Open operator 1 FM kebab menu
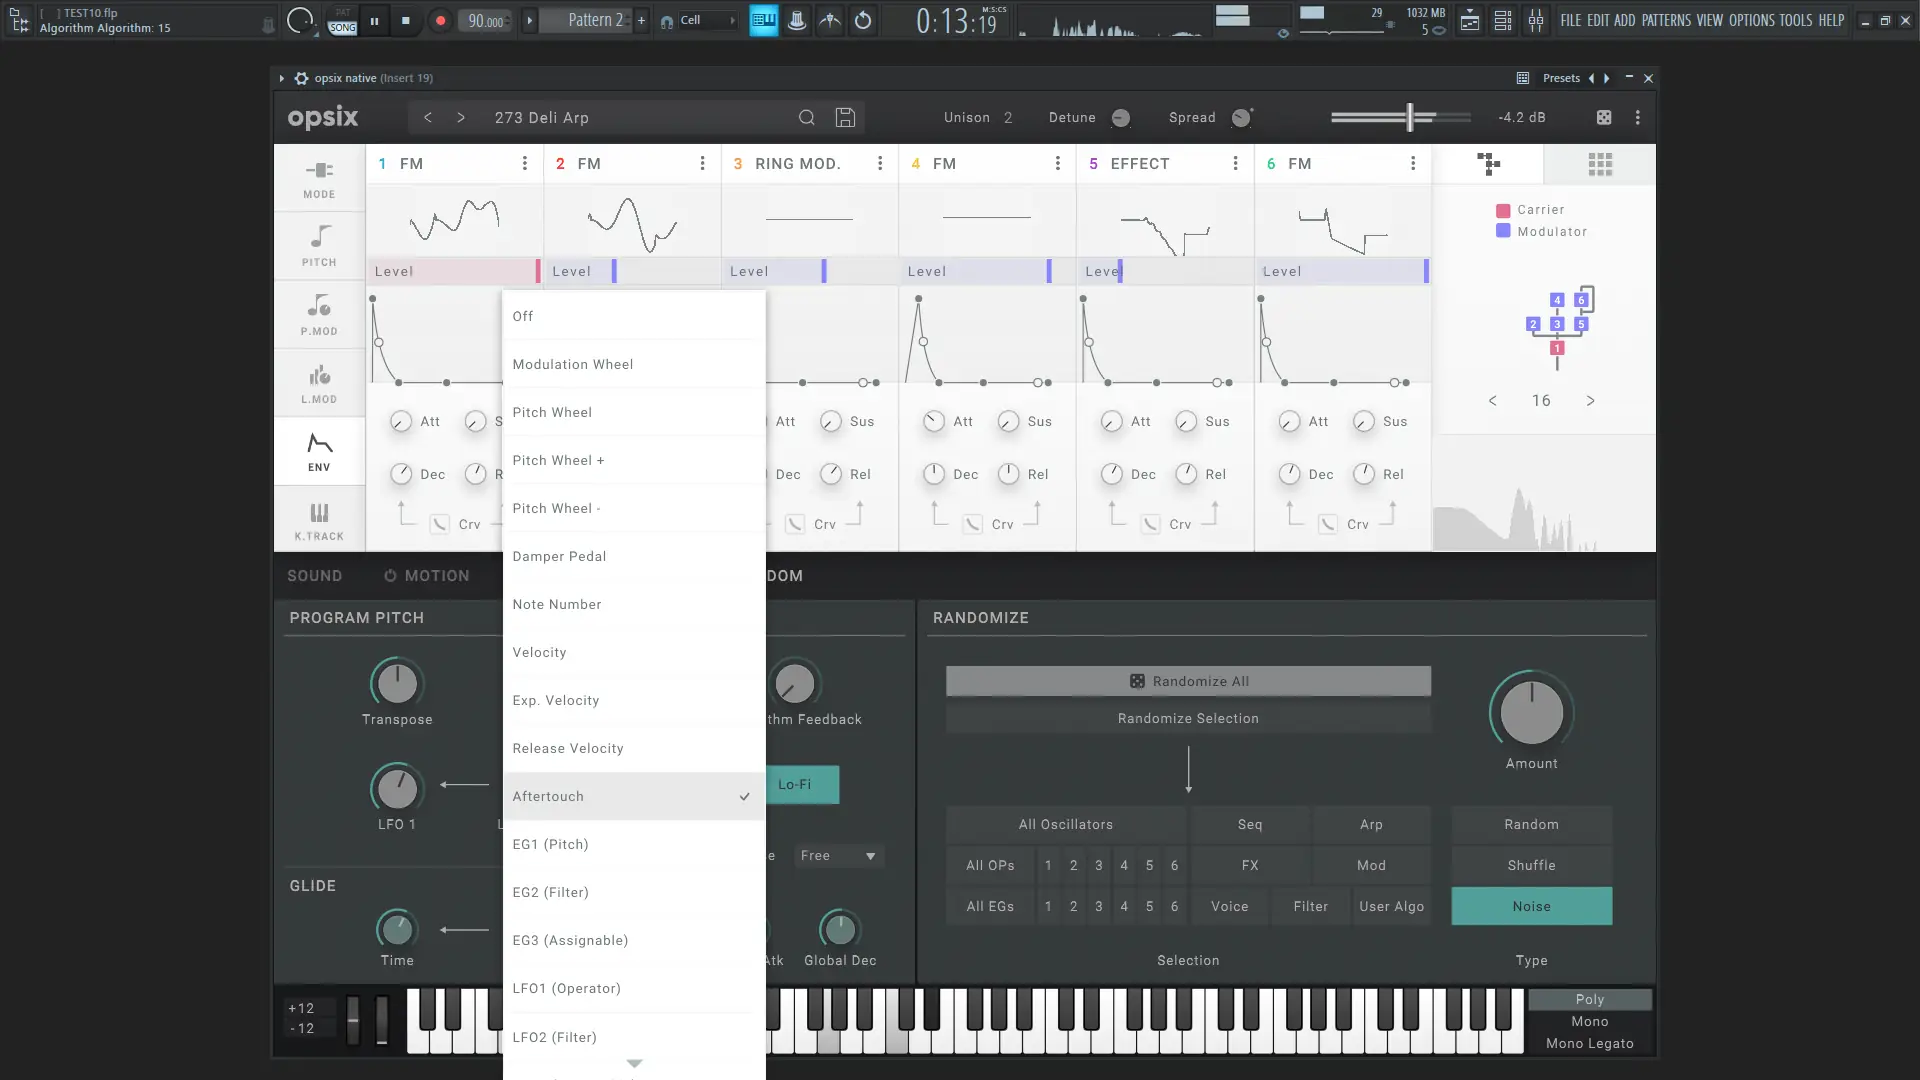 (x=524, y=163)
